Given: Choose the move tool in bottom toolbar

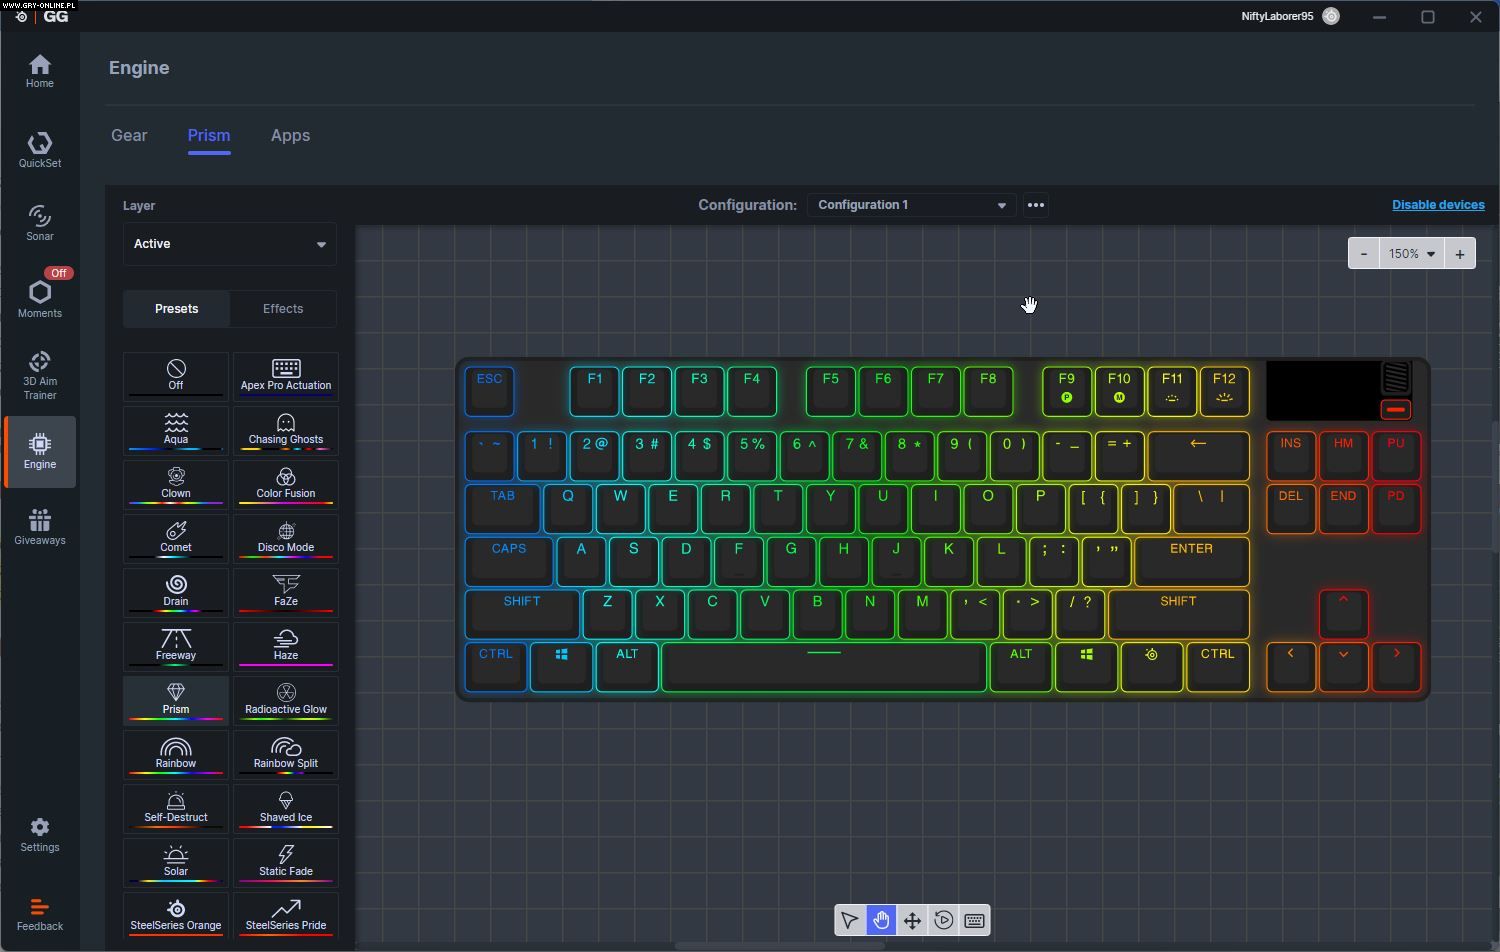Looking at the screenshot, I should [x=912, y=920].
